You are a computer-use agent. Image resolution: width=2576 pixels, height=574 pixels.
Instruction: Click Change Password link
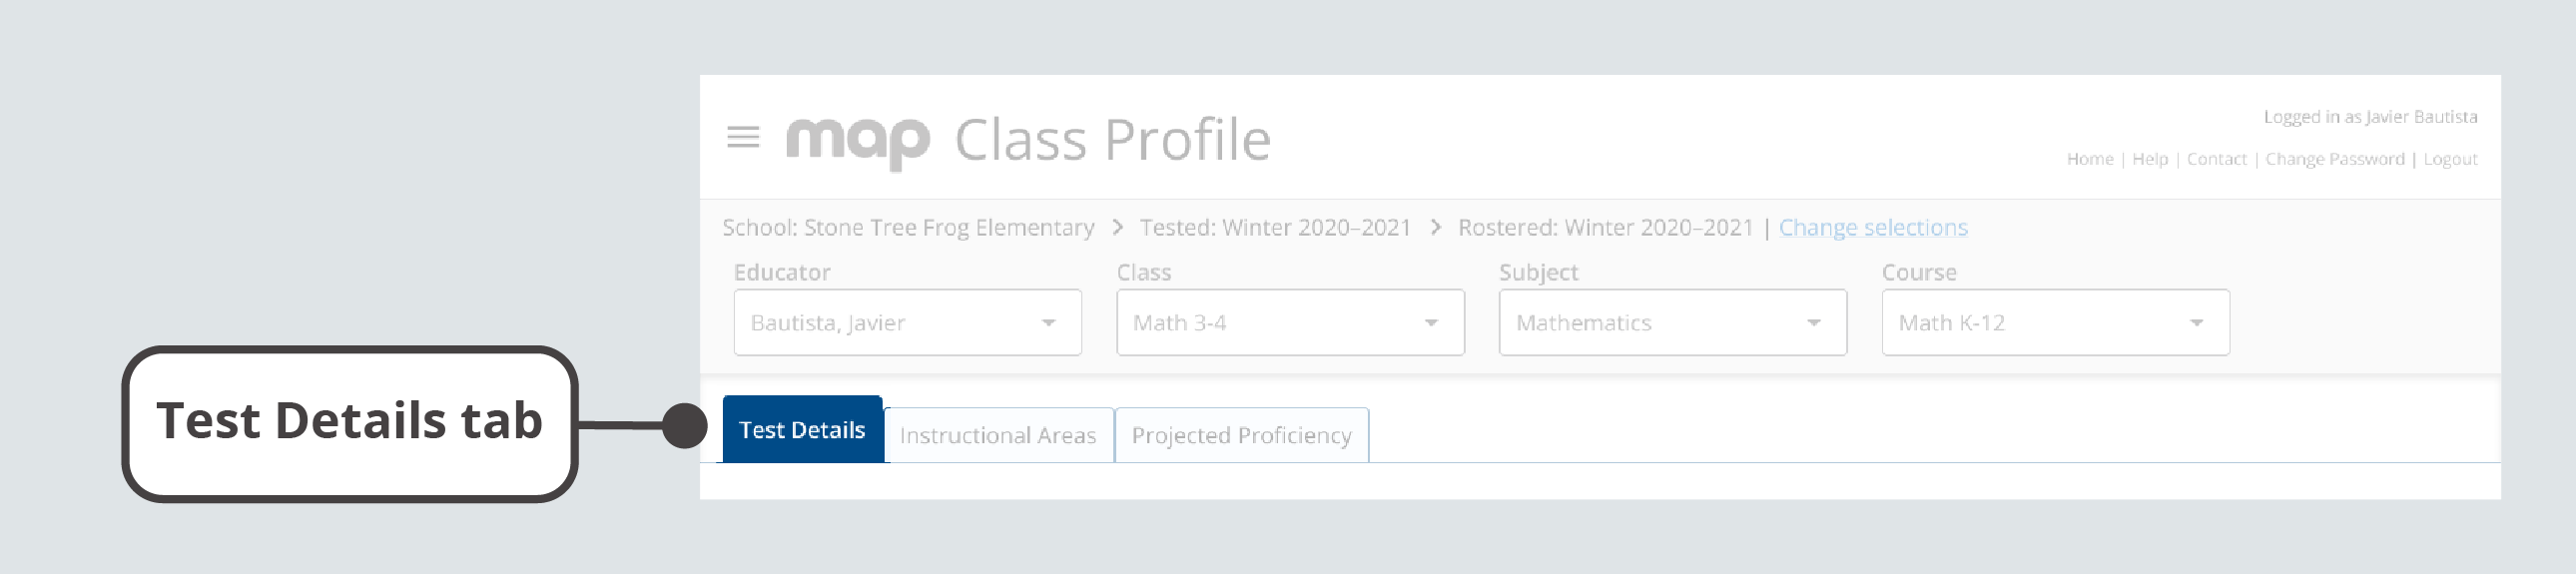pyautogui.click(x=2334, y=159)
